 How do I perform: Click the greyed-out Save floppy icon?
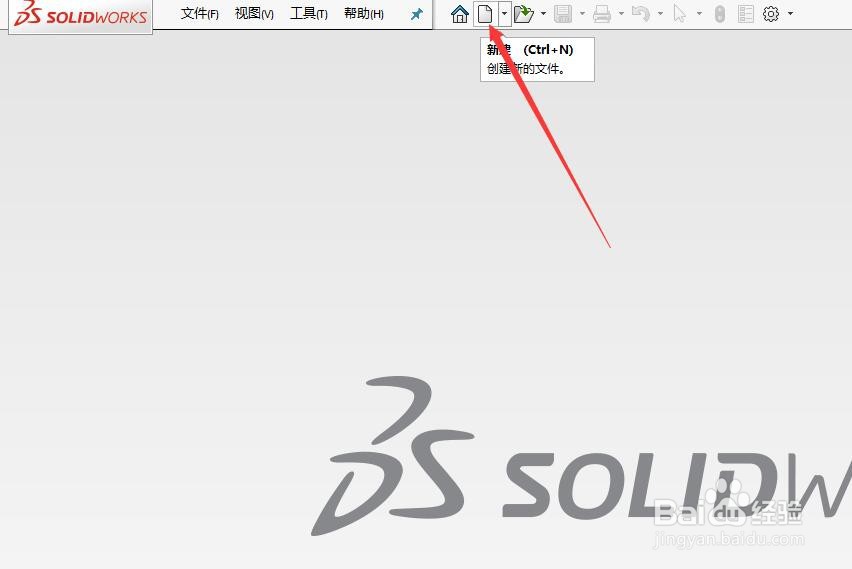pyautogui.click(x=563, y=14)
